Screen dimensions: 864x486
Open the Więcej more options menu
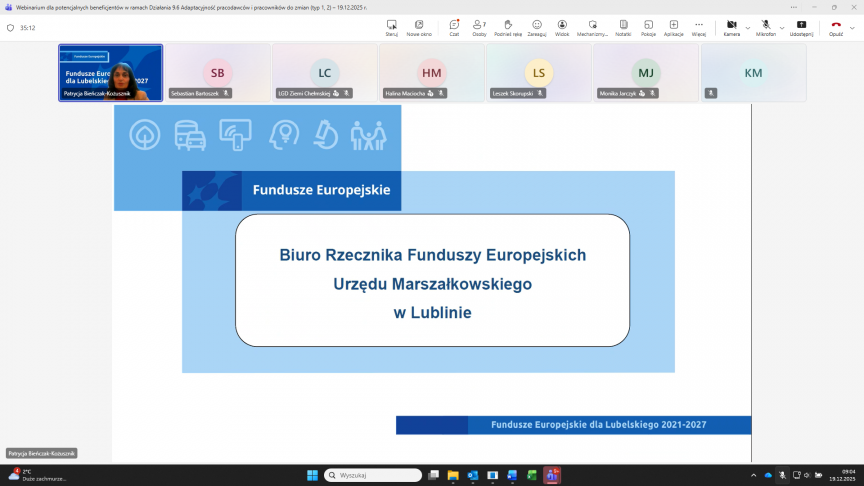coord(698,26)
